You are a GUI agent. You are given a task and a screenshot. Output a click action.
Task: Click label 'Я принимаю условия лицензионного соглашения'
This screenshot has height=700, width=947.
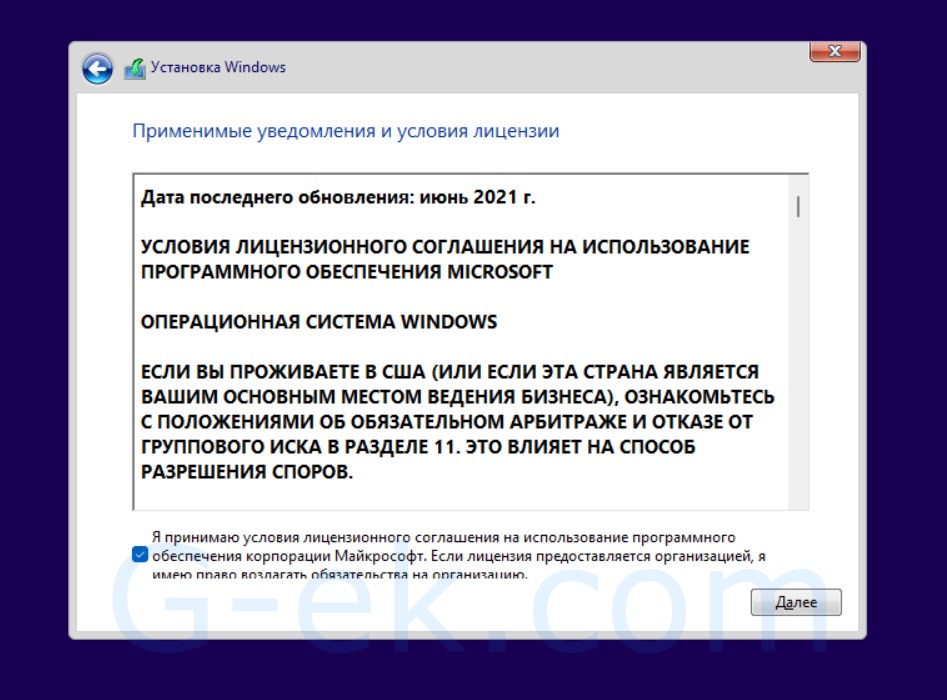coord(459,555)
